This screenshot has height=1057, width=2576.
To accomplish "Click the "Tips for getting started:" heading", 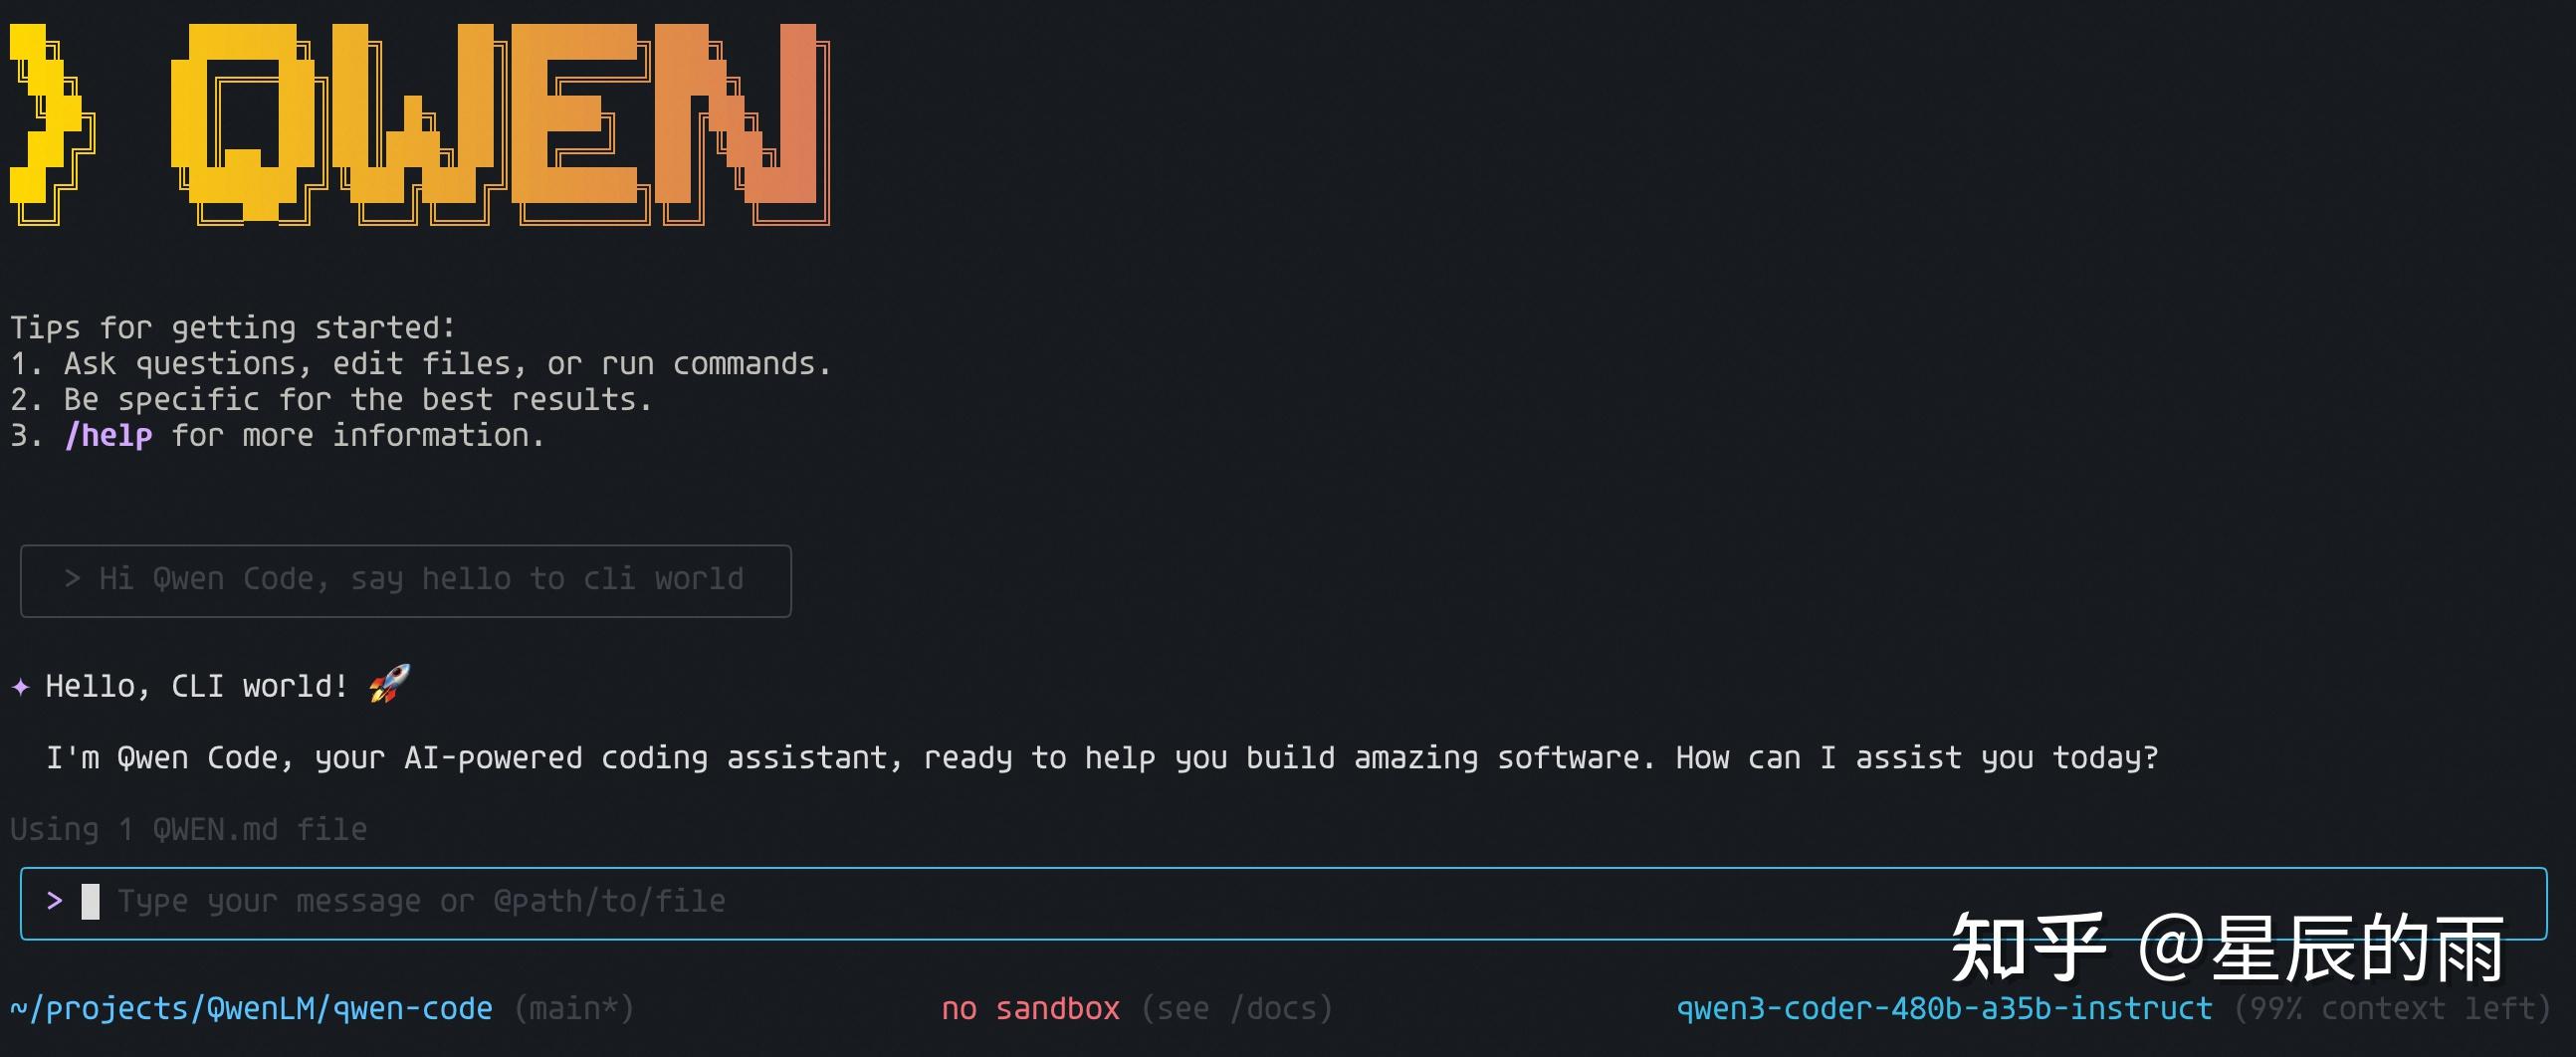I will click(x=233, y=328).
